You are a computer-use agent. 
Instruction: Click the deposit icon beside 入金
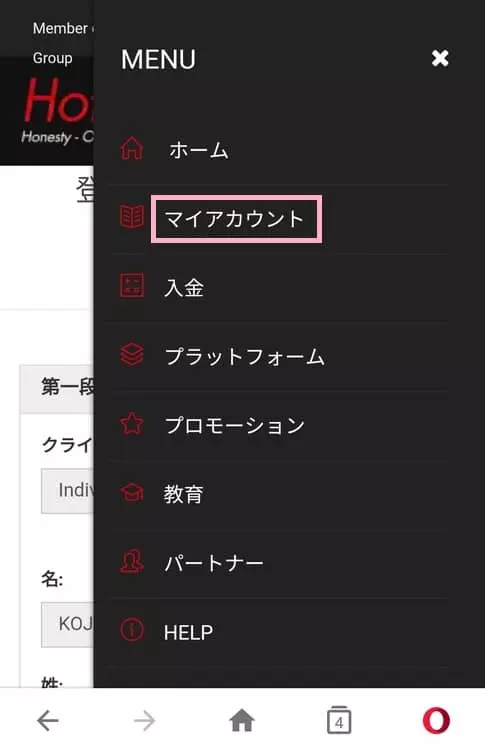[x=132, y=286]
